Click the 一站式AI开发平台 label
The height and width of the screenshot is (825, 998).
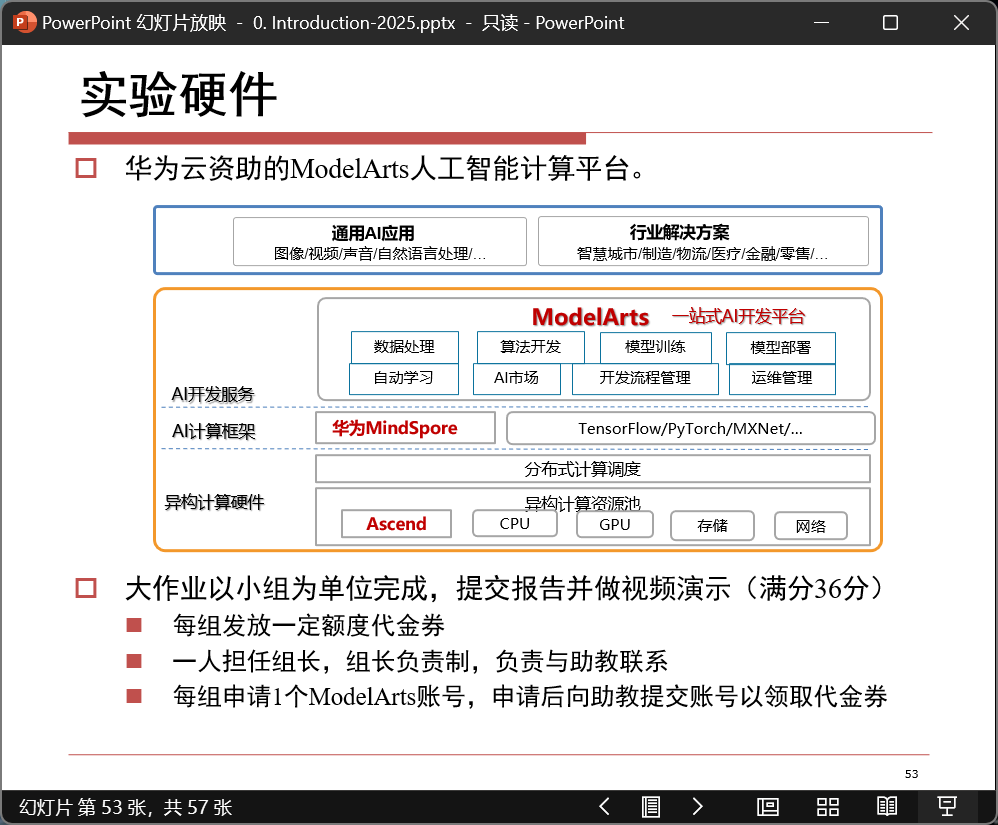(738, 316)
